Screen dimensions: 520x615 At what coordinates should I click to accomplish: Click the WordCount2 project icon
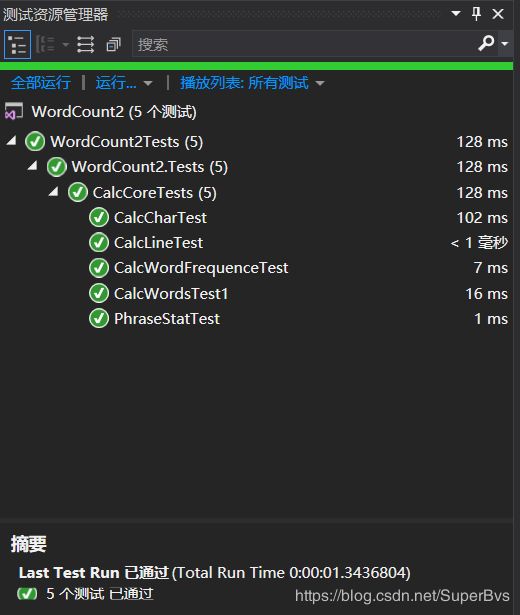tap(14, 111)
